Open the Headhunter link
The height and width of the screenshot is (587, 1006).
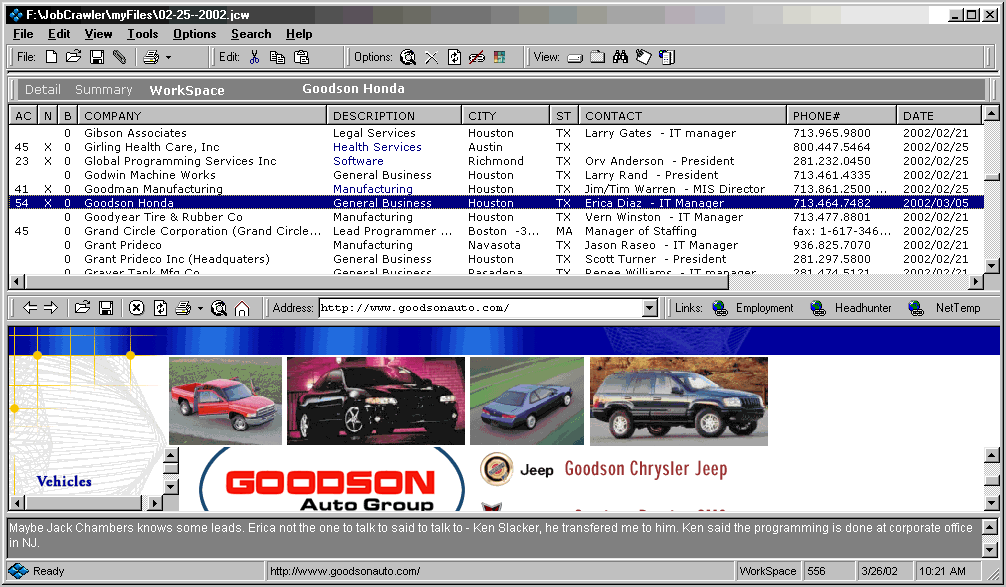tap(851, 308)
